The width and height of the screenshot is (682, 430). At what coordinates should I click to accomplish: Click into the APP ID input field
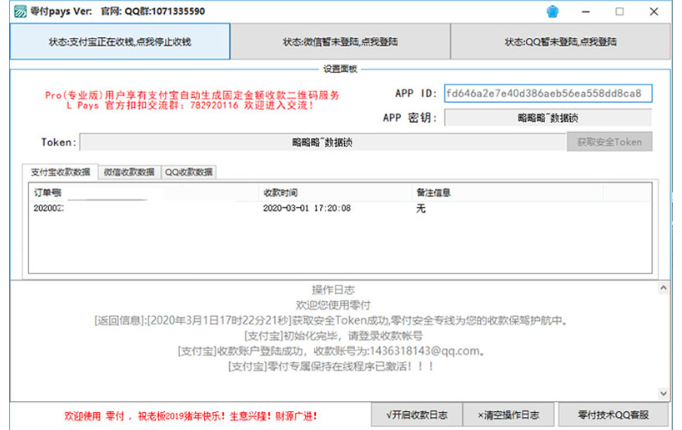point(548,93)
